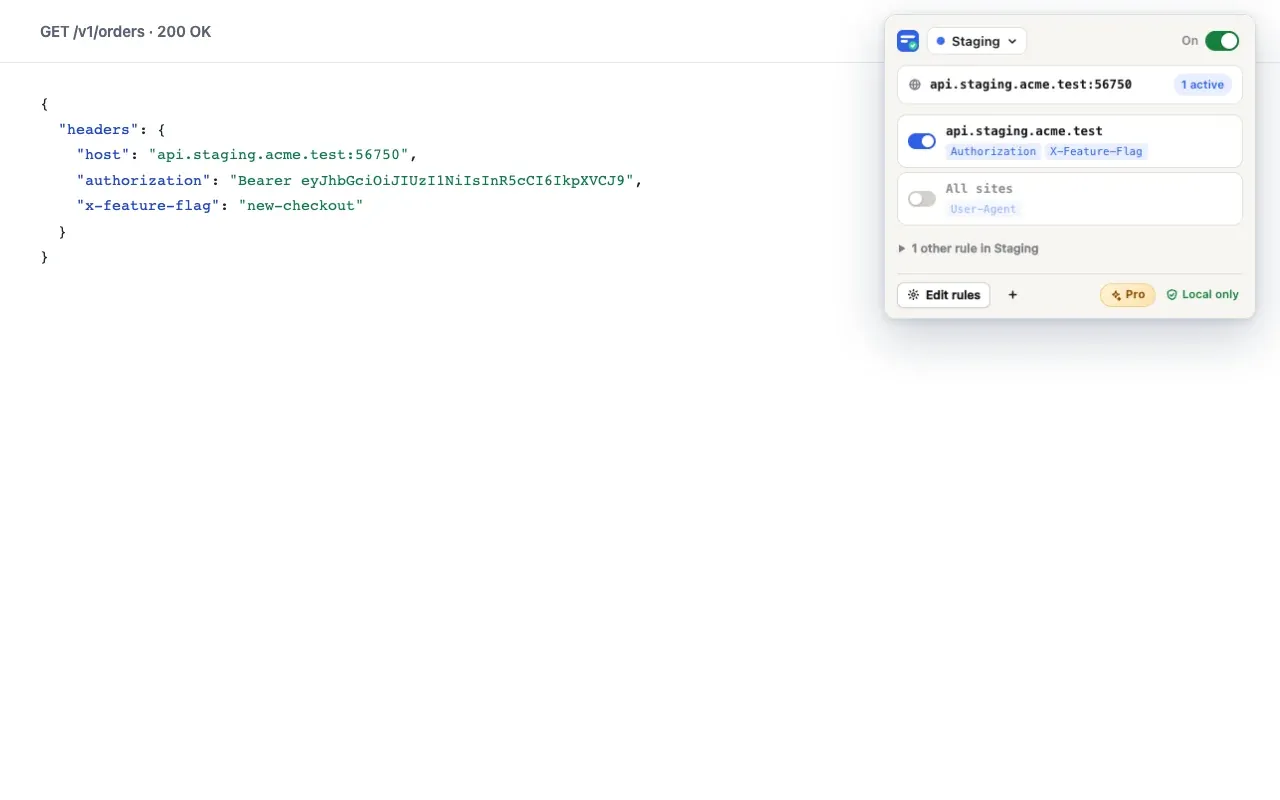Click the Pro badge
Image resolution: width=1280 pixels, height=800 pixels.
(x=1128, y=295)
